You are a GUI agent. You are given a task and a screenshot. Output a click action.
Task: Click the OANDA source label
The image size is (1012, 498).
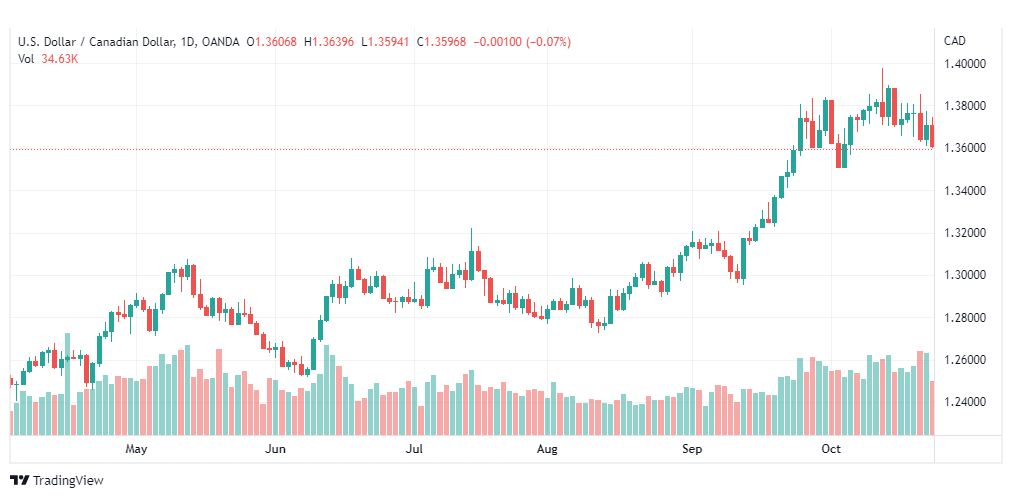[221, 42]
